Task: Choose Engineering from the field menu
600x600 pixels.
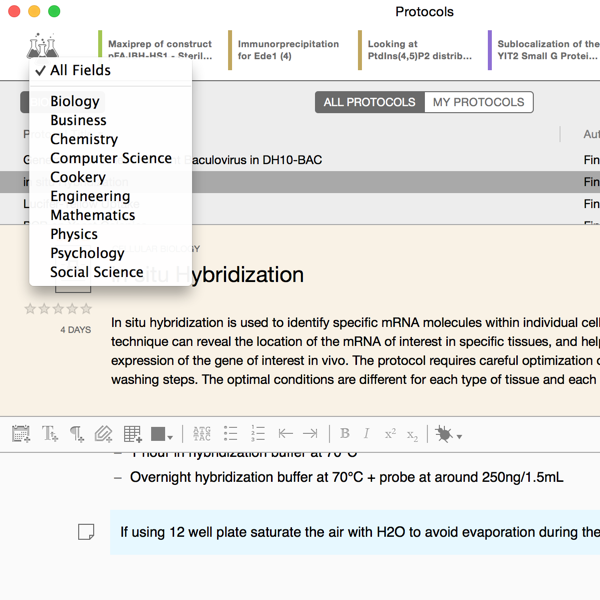Action: click(x=111, y=196)
